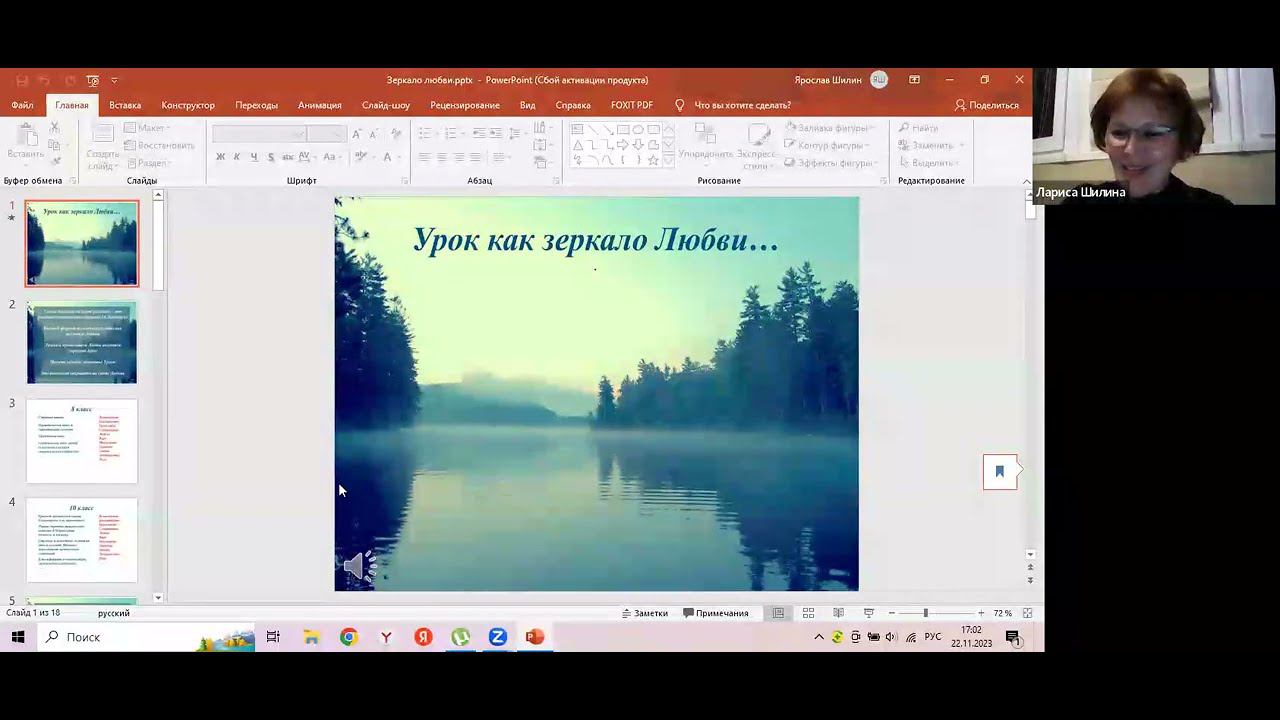This screenshot has height=720, width=1280.
Task: Switch to the Рецензирование tab
Action: click(x=465, y=105)
